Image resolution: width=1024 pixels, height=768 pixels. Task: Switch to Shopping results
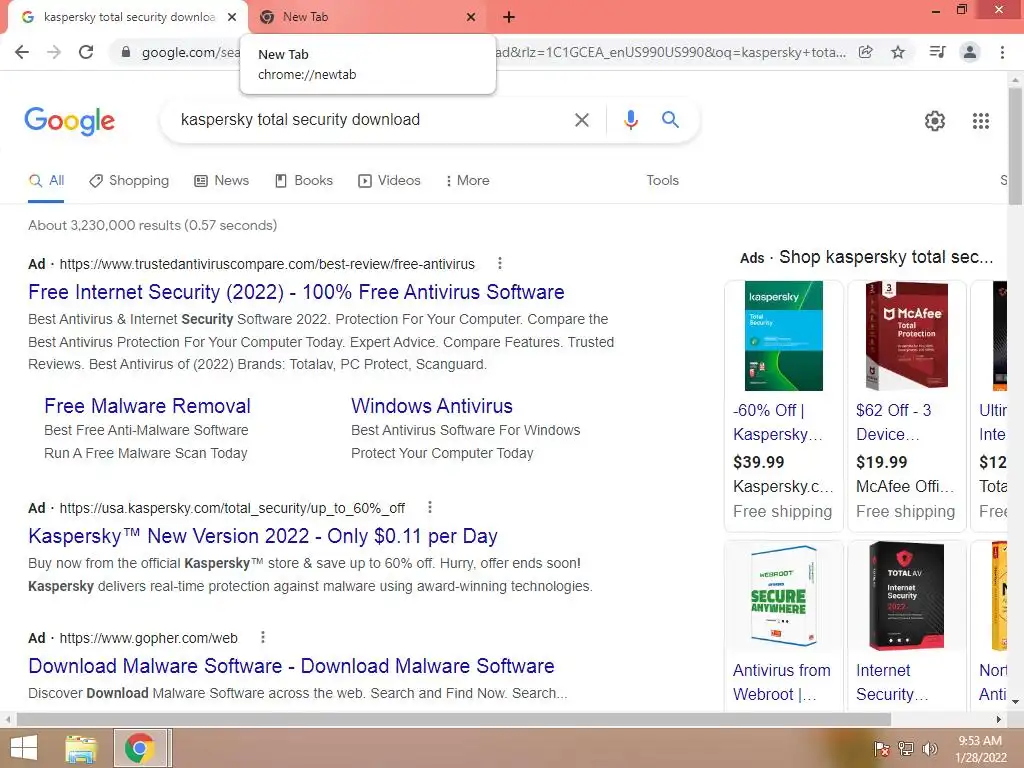(x=129, y=181)
